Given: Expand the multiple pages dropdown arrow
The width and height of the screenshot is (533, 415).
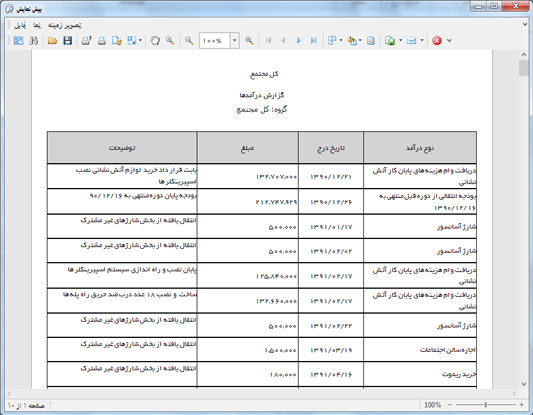Looking at the screenshot, I should pyautogui.click(x=341, y=41).
